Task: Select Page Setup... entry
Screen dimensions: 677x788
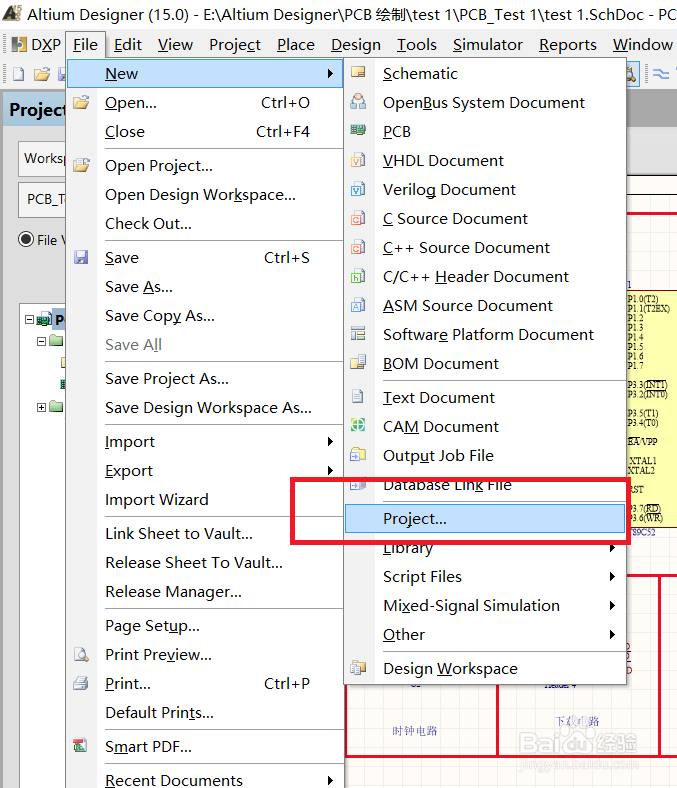Action: click(x=206, y=626)
